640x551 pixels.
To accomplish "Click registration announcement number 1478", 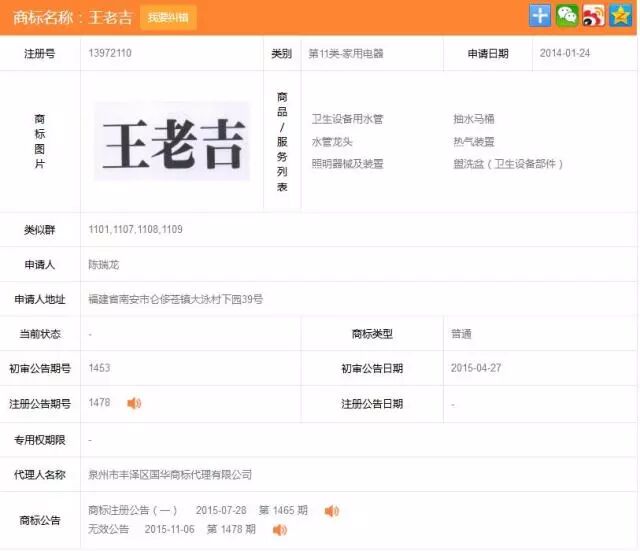I will (x=99, y=402).
